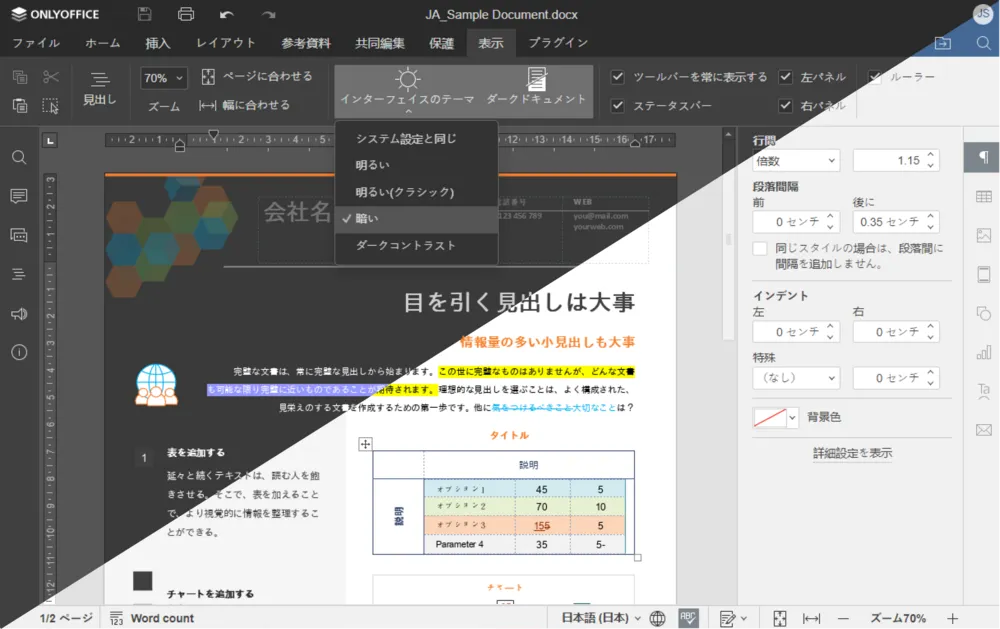Open the comments panel in left sidebar
This screenshot has height=629, width=1000.
pyautogui.click(x=19, y=196)
